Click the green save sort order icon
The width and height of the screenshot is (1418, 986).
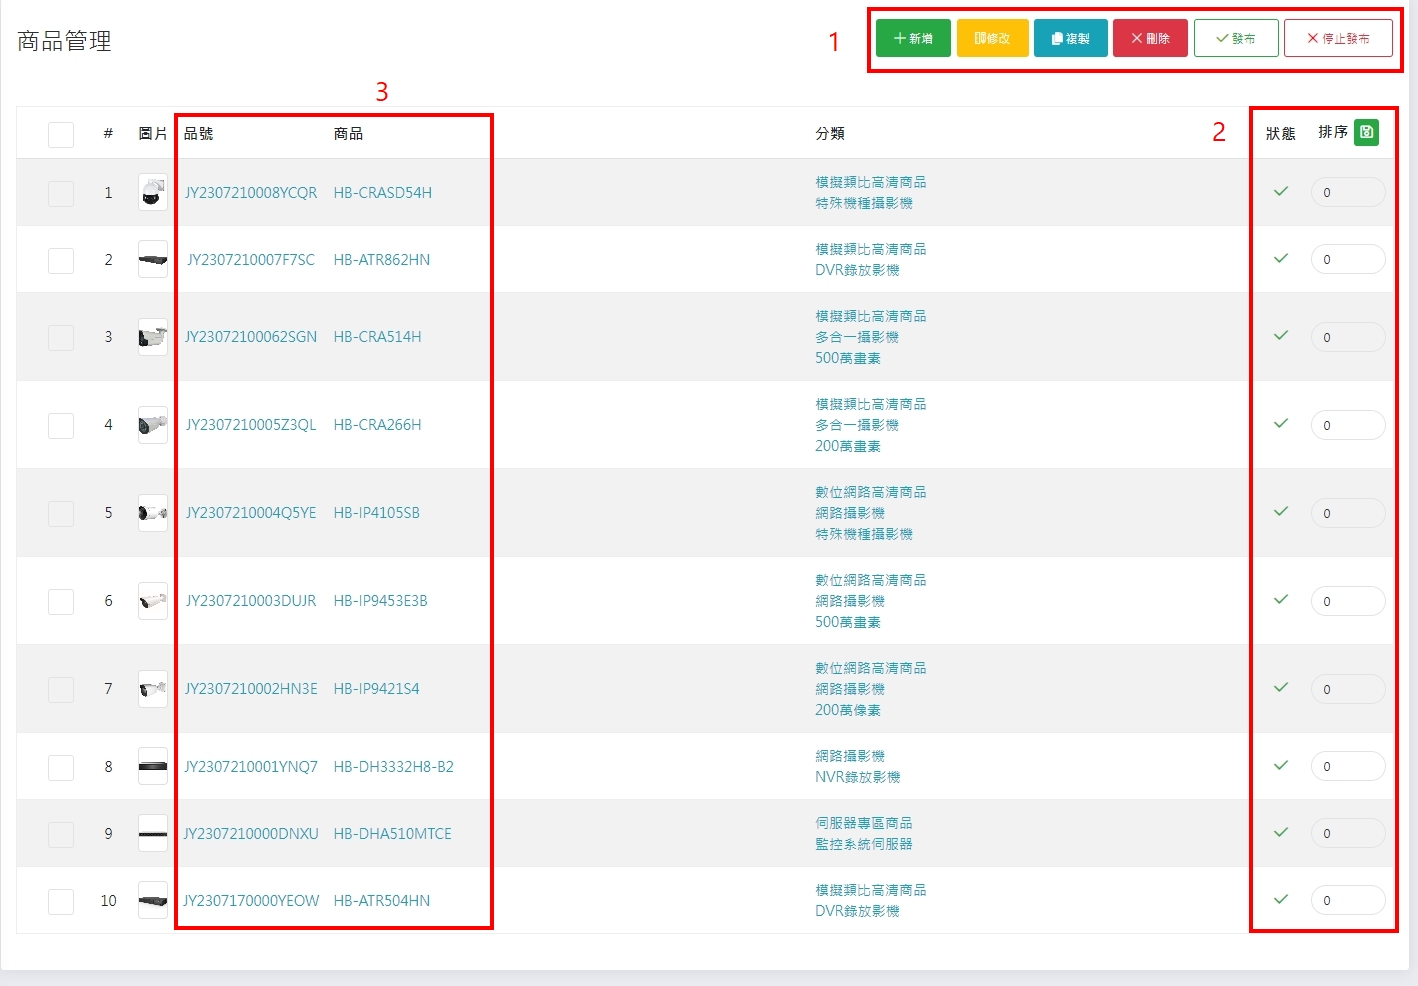[x=1366, y=132]
